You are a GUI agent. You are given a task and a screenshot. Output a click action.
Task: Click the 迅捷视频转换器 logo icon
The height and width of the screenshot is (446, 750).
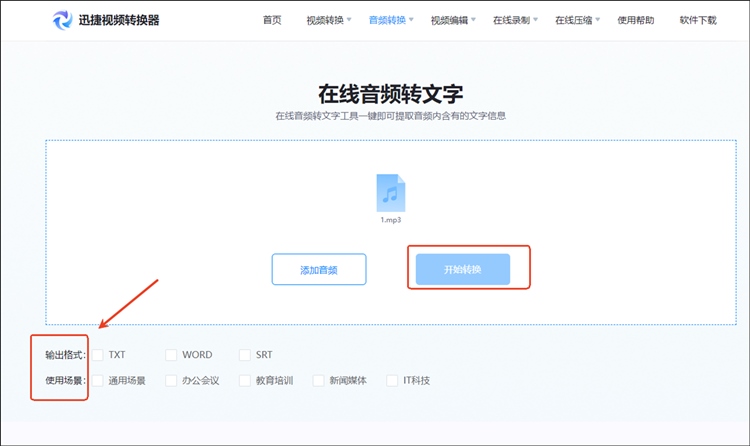pyautogui.click(x=63, y=20)
